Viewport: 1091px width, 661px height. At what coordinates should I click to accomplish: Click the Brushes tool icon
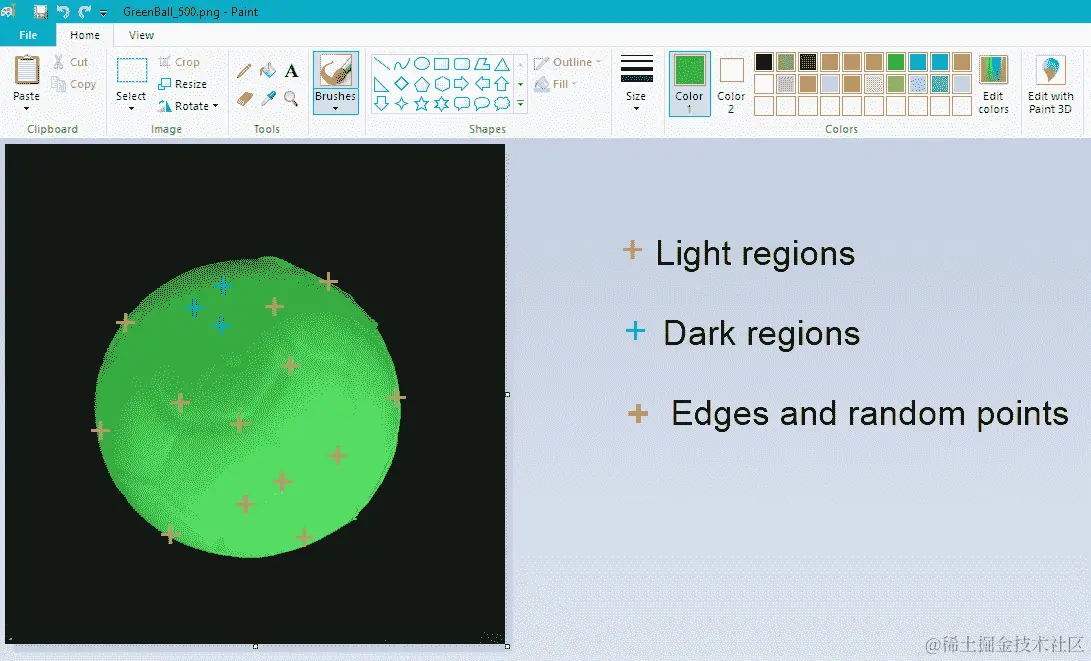(335, 70)
